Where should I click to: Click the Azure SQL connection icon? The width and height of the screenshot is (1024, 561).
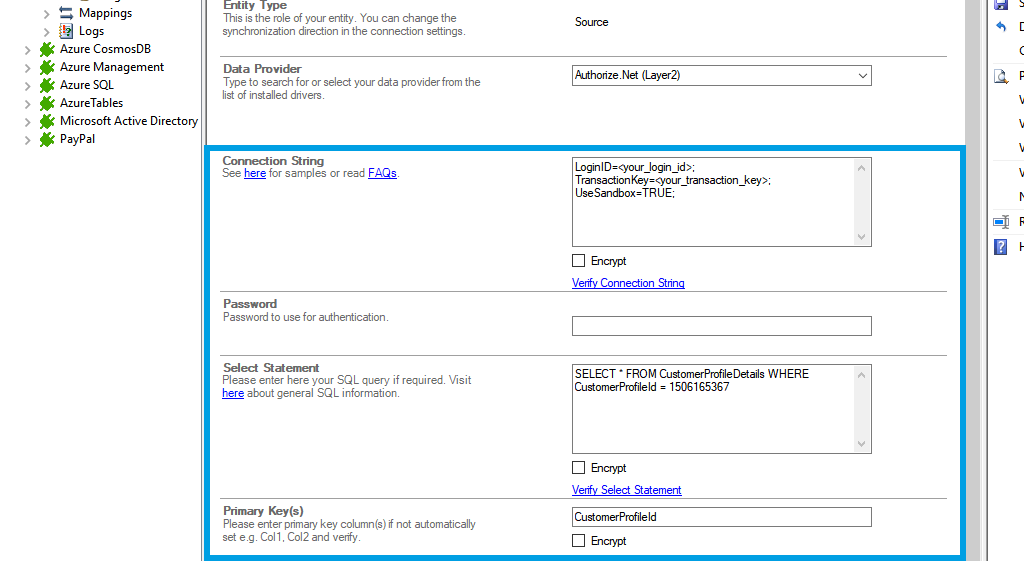(47, 85)
